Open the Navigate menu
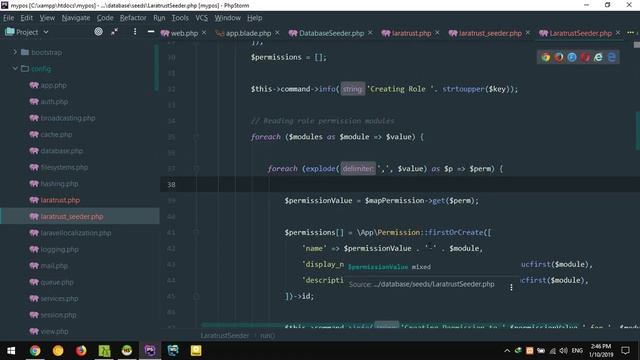The height and width of the screenshot is (360, 640). pyautogui.click(x=76, y=18)
